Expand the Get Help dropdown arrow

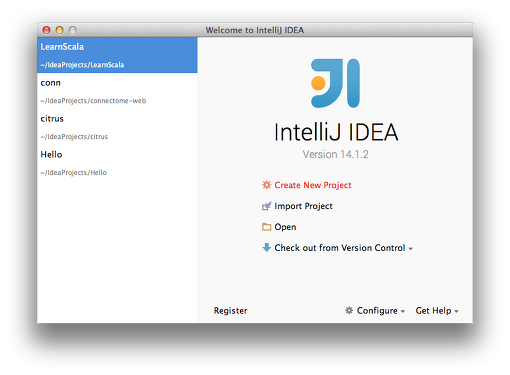(456, 311)
